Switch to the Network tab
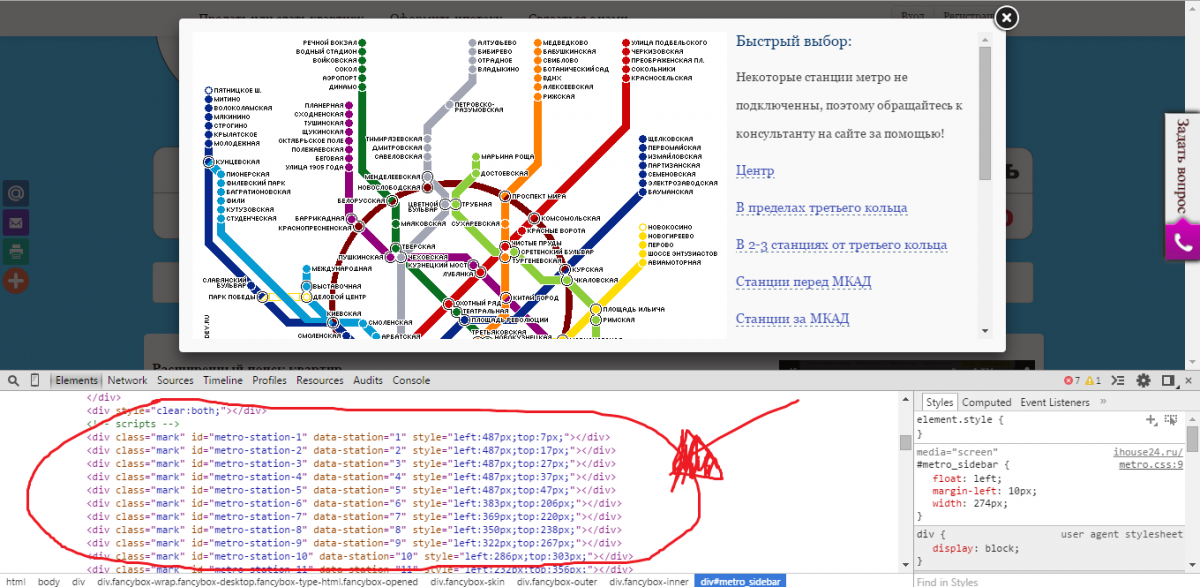The height and width of the screenshot is (587, 1200). point(127,380)
